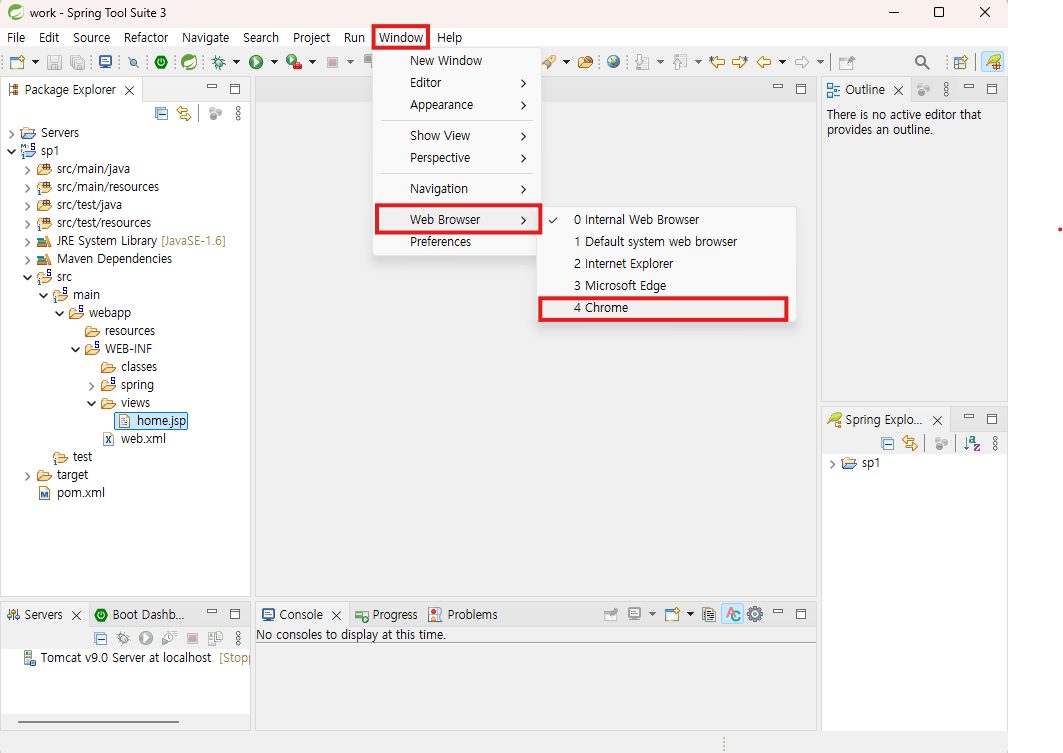The height and width of the screenshot is (753, 1063).
Task: Expand the Servers project node
Action: tap(12, 134)
